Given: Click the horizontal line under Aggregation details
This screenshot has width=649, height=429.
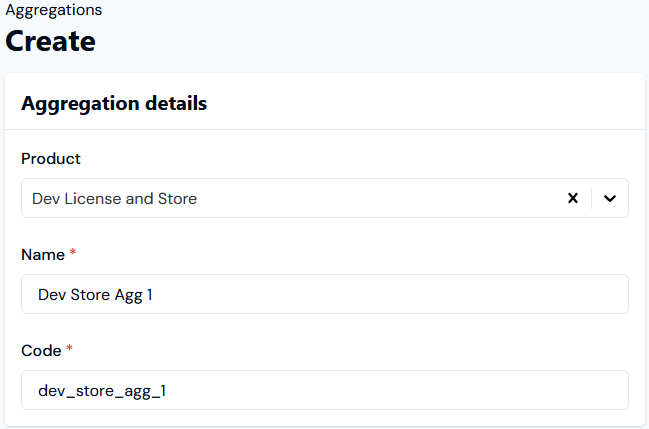Looking at the screenshot, I should tap(324, 129).
